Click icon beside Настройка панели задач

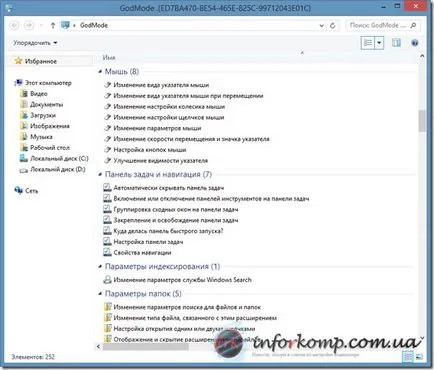[x=107, y=242]
